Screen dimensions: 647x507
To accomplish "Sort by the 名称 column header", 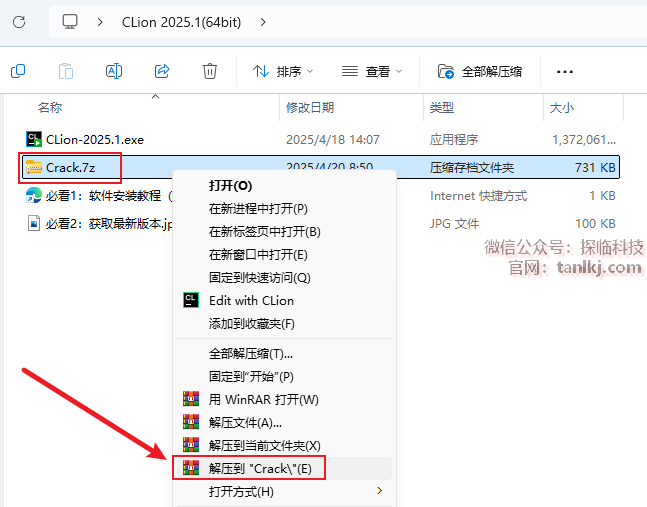I will (x=50, y=108).
